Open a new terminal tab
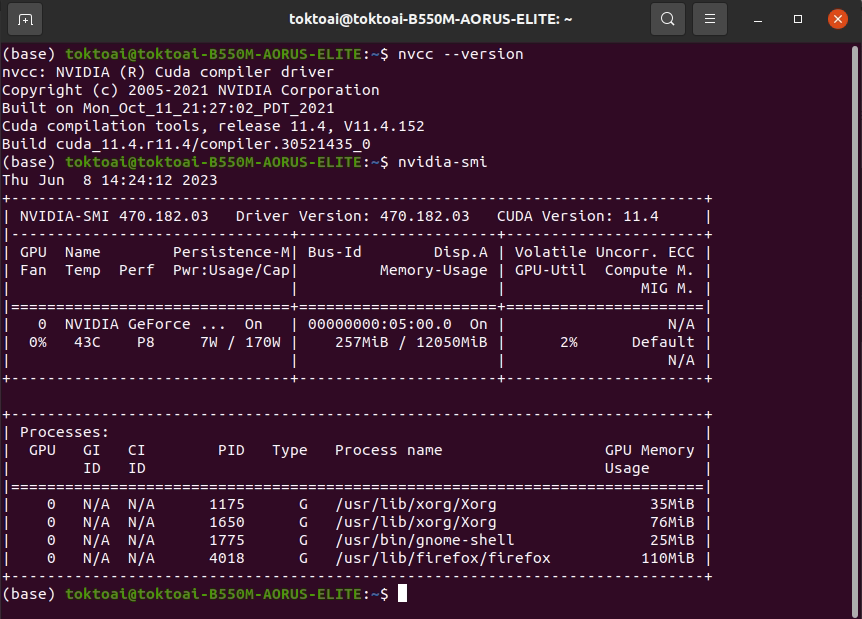 pyautogui.click(x=25, y=19)
